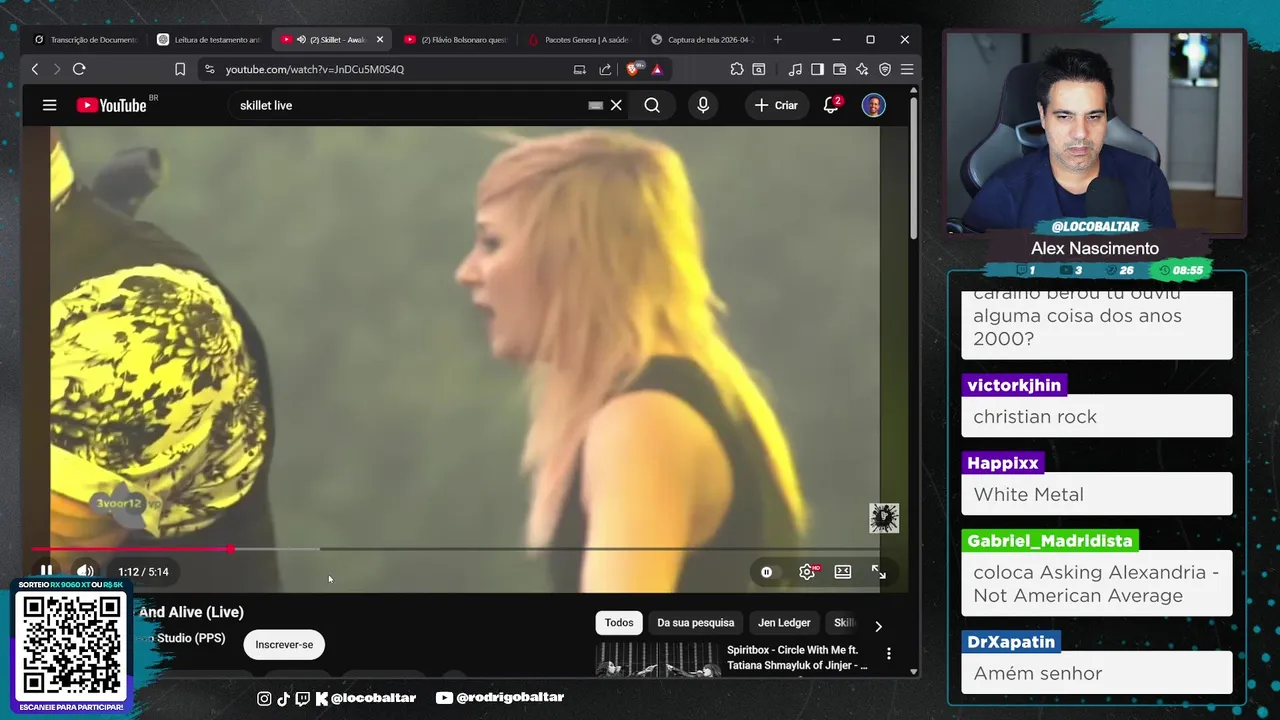Switch to Flávio Bolsonaro tab
The height and width of the screenshot is (720, 1280).
(456, 40)
